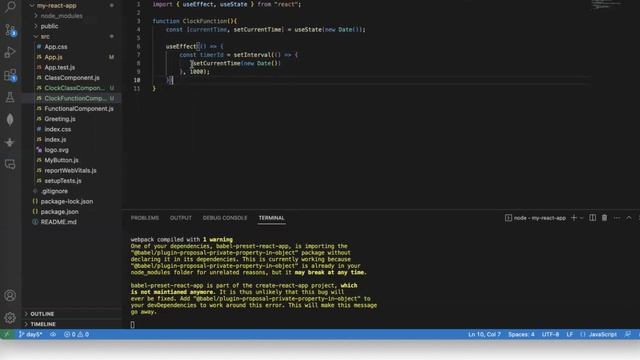Image resolution: width=640 pixels, height=360 pixels.
Task: Open index.css file
Action: [x=58, y=129]
